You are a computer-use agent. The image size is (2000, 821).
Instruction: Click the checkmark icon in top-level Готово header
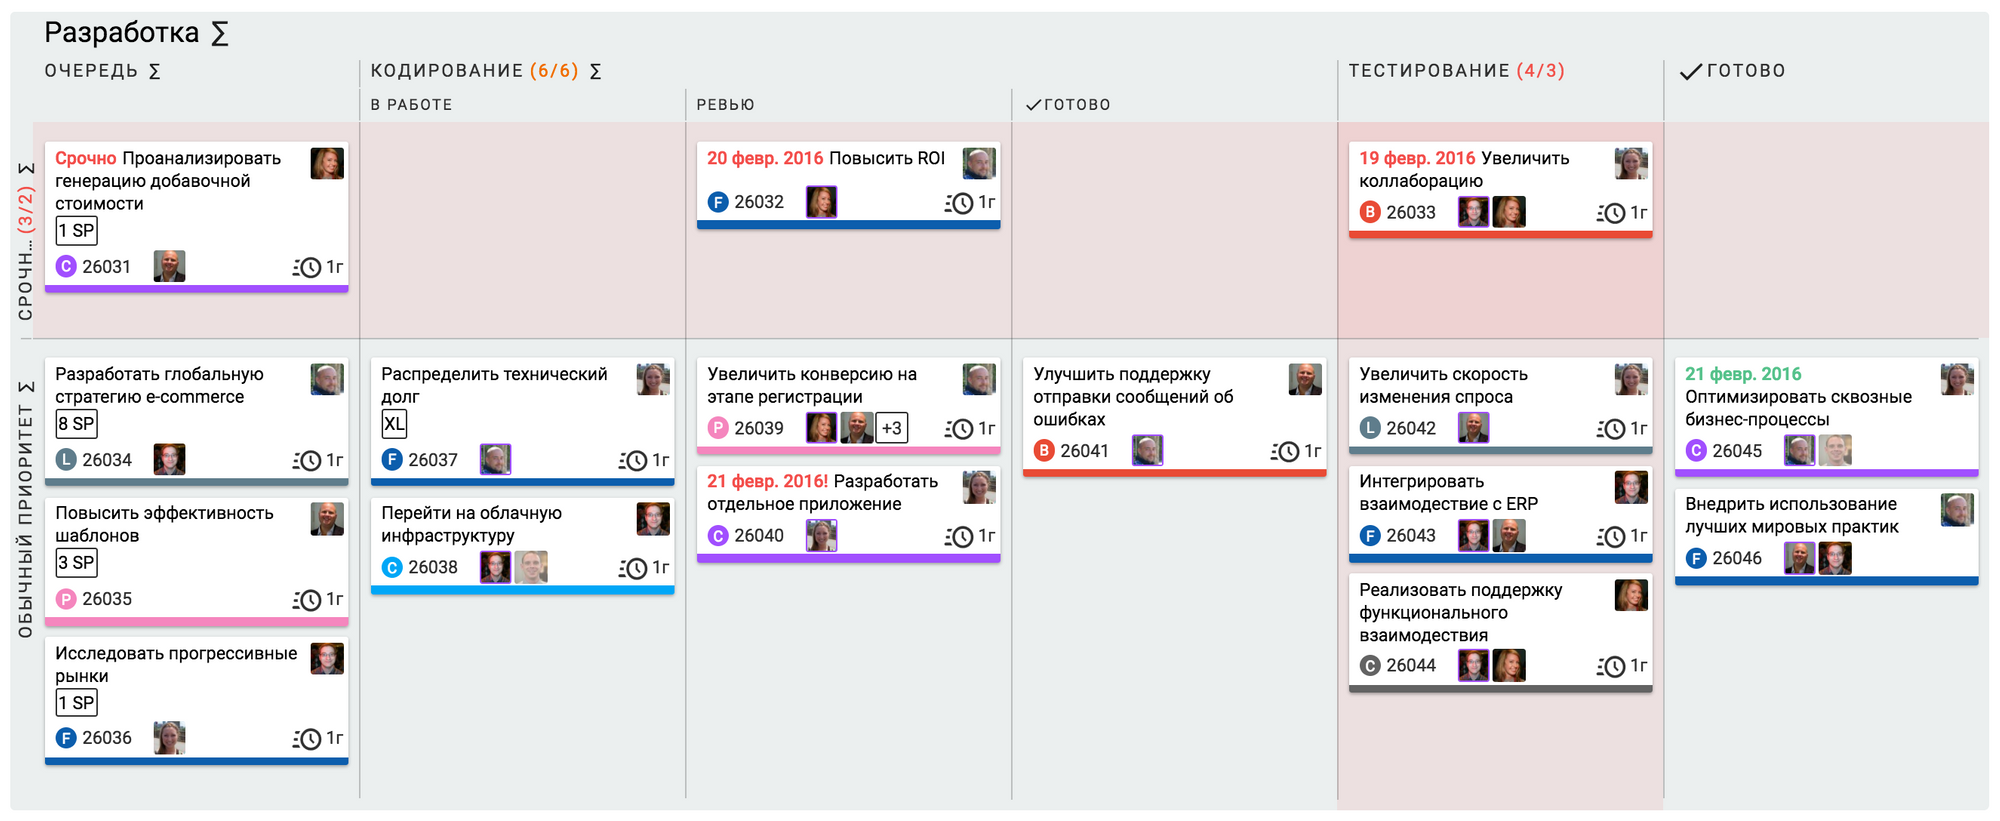tap(1690, 71)
